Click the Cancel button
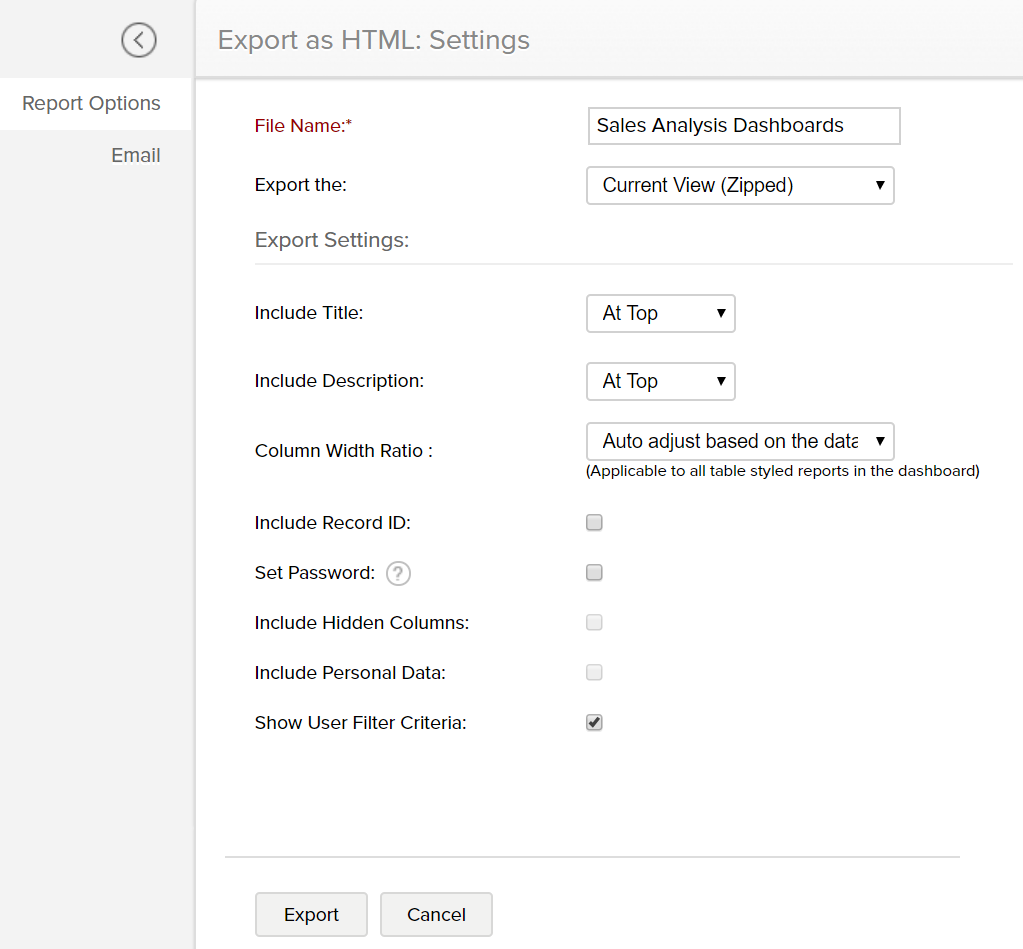The image size is (1023, 949). (x=436, y=915)
